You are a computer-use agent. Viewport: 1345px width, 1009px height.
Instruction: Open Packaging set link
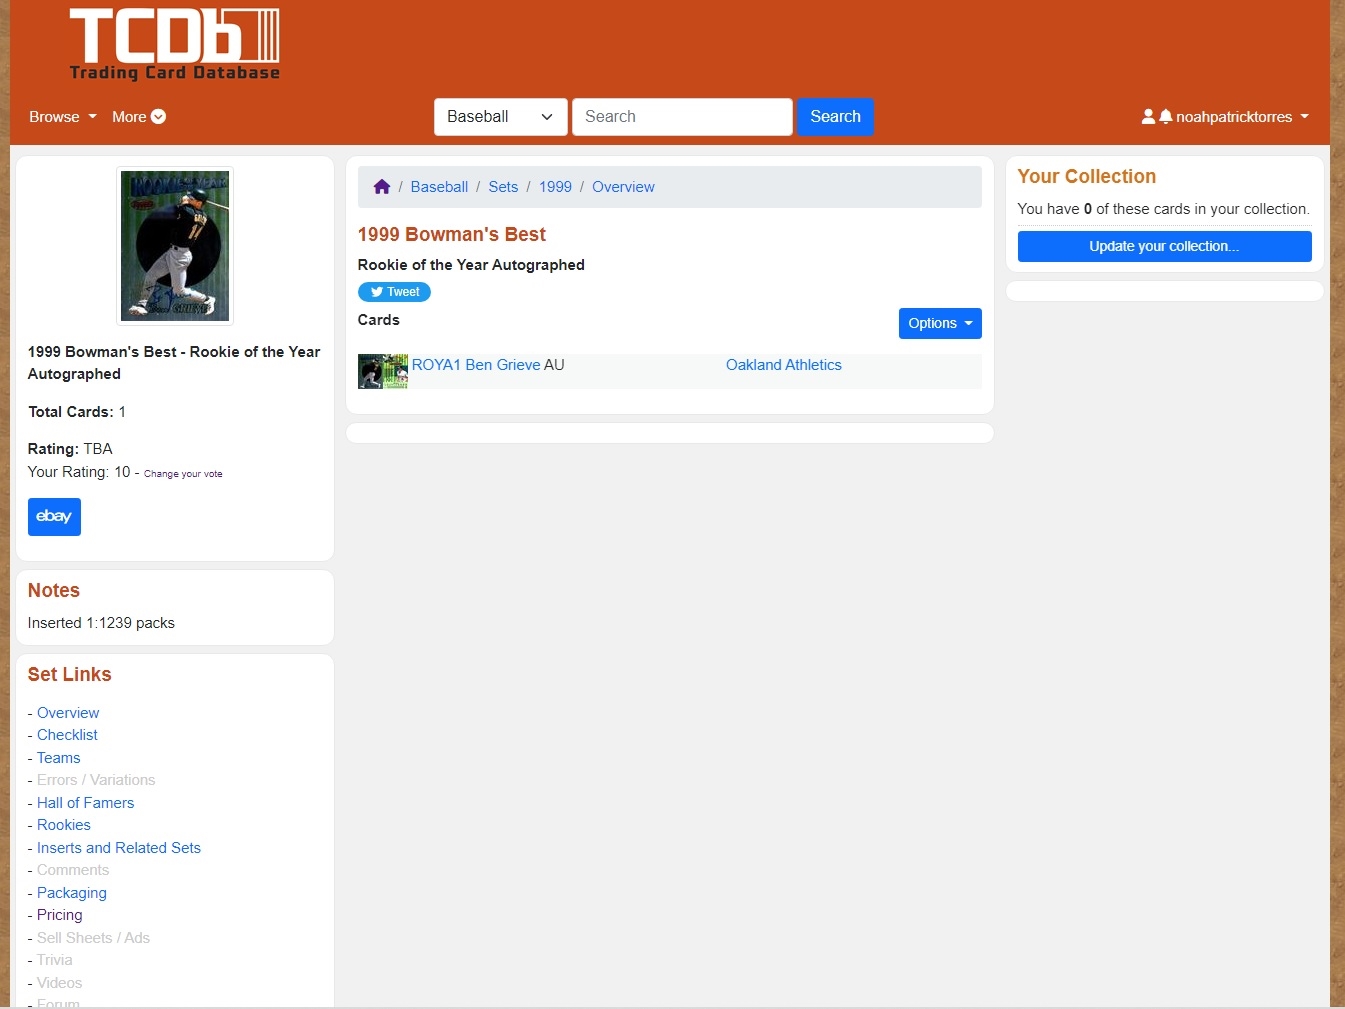tap(71, 893)
